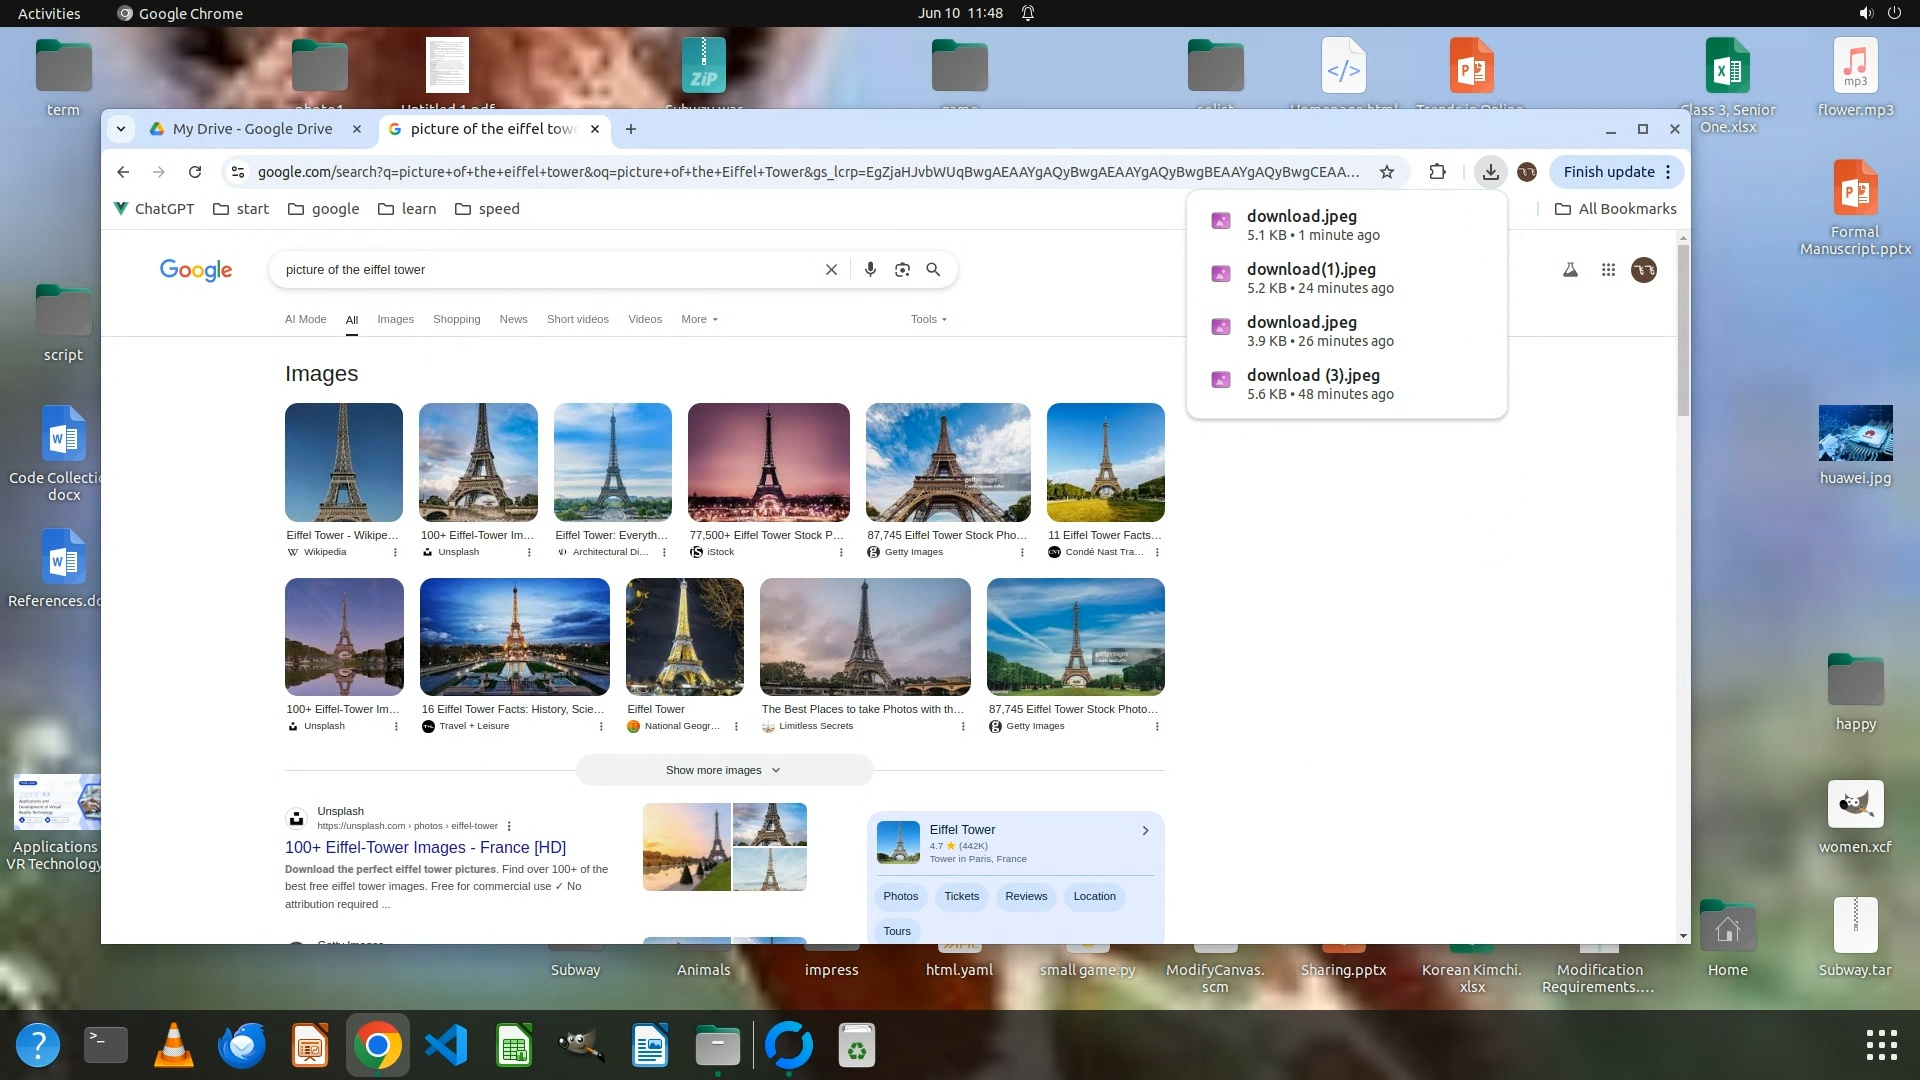
Task: Expand Show more images
Action: (x=723, y=770)
